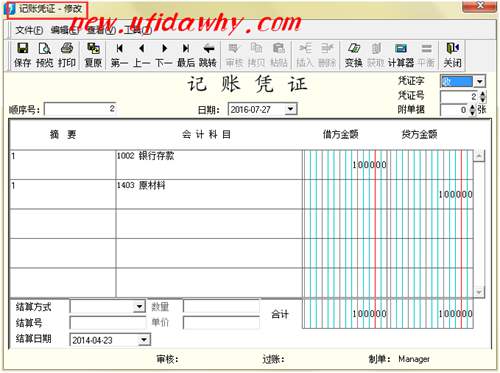Go to previous voucher 上一
The image size is (500, 373).
(142, 55)
